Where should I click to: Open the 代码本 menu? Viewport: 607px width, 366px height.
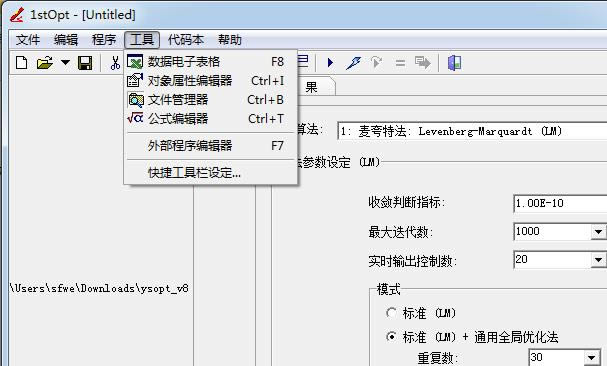pos(186,40)
